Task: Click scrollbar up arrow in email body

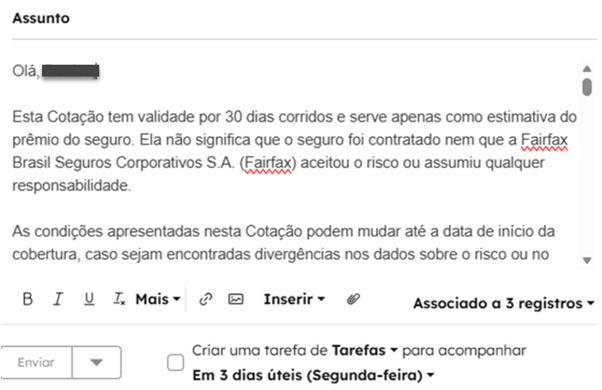Action: [x=587, y=69]
